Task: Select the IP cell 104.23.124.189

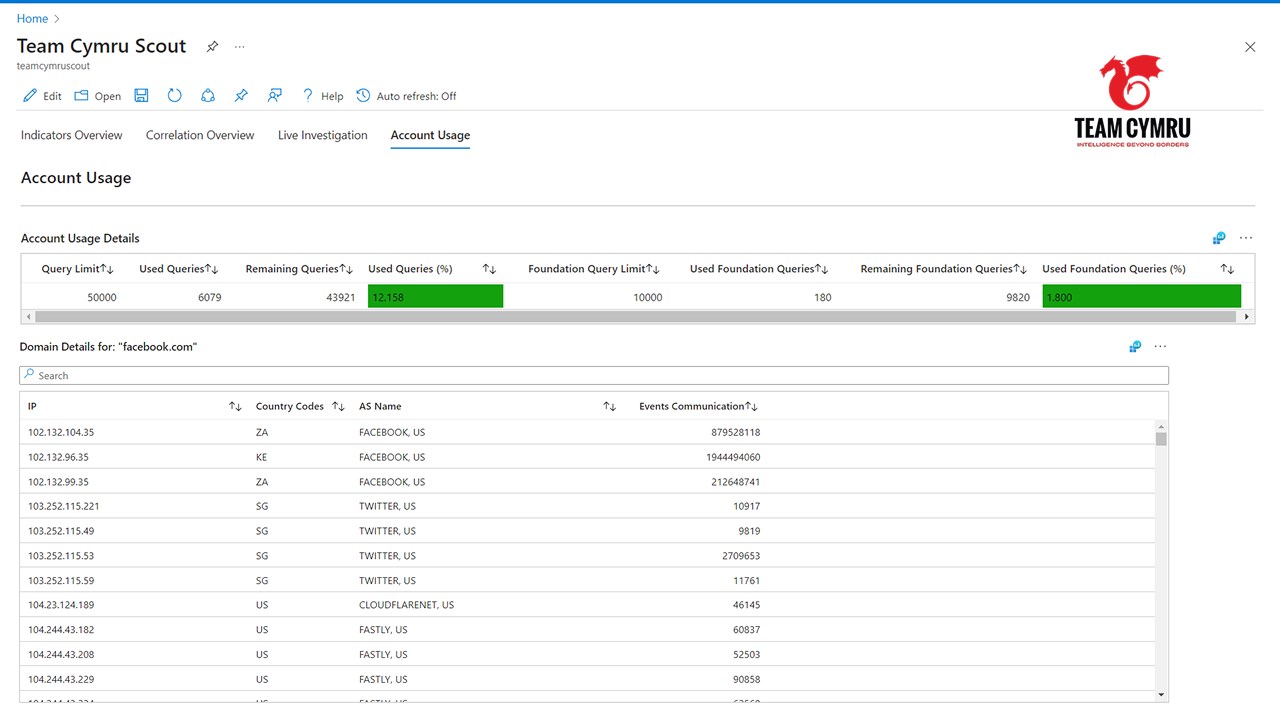Action: [x=61, y=605]
